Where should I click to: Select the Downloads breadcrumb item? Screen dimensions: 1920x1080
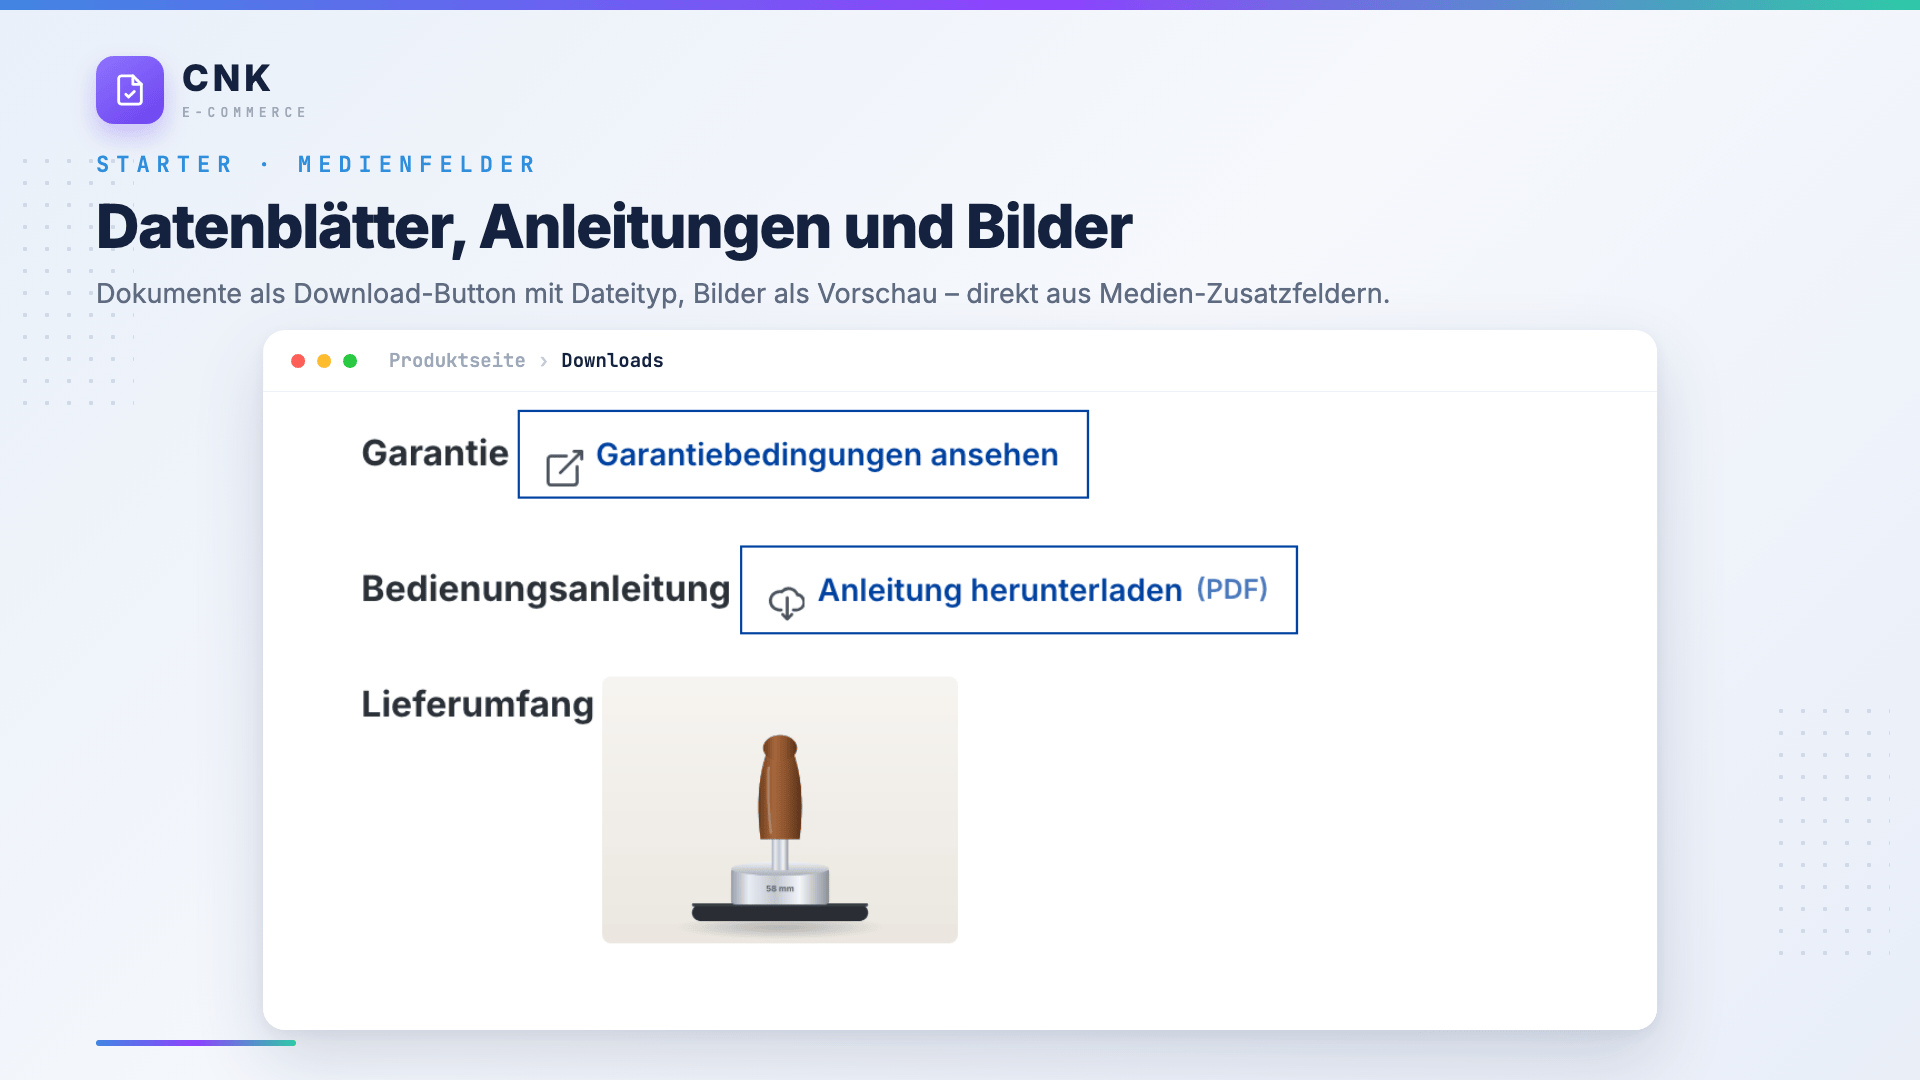pos(612,361)
